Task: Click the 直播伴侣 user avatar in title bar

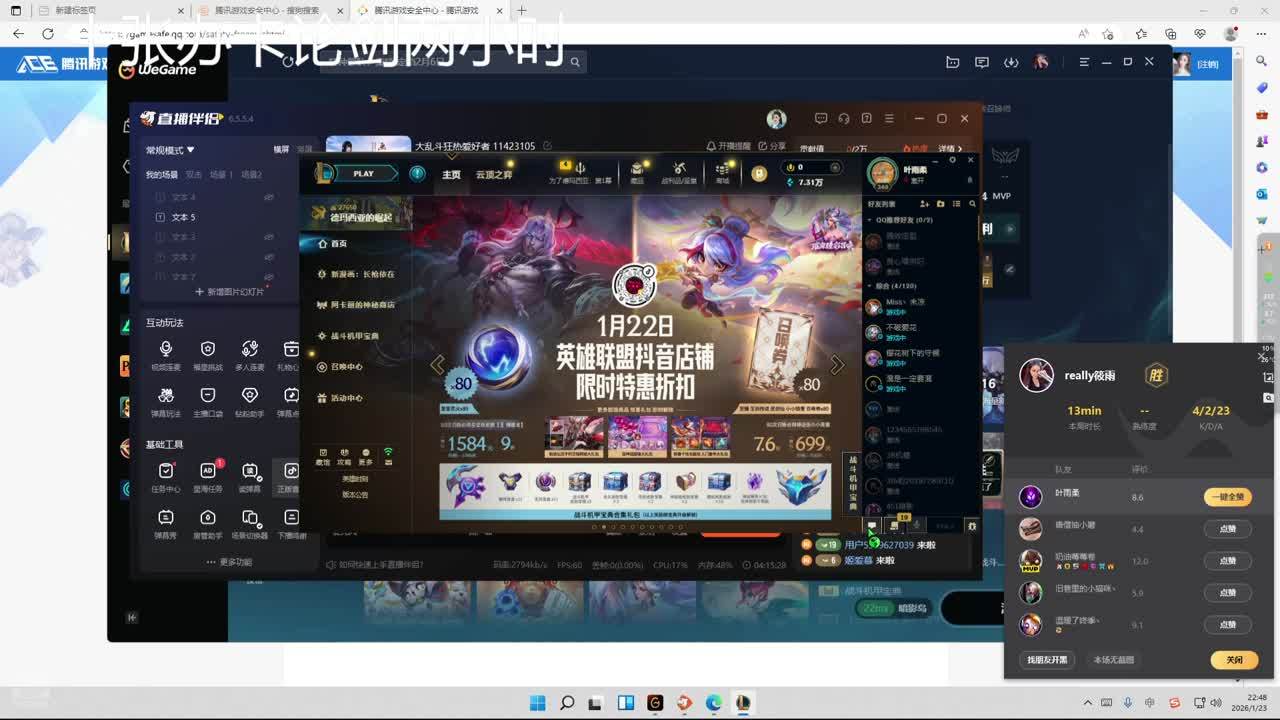Action: (x=776, y=118)
